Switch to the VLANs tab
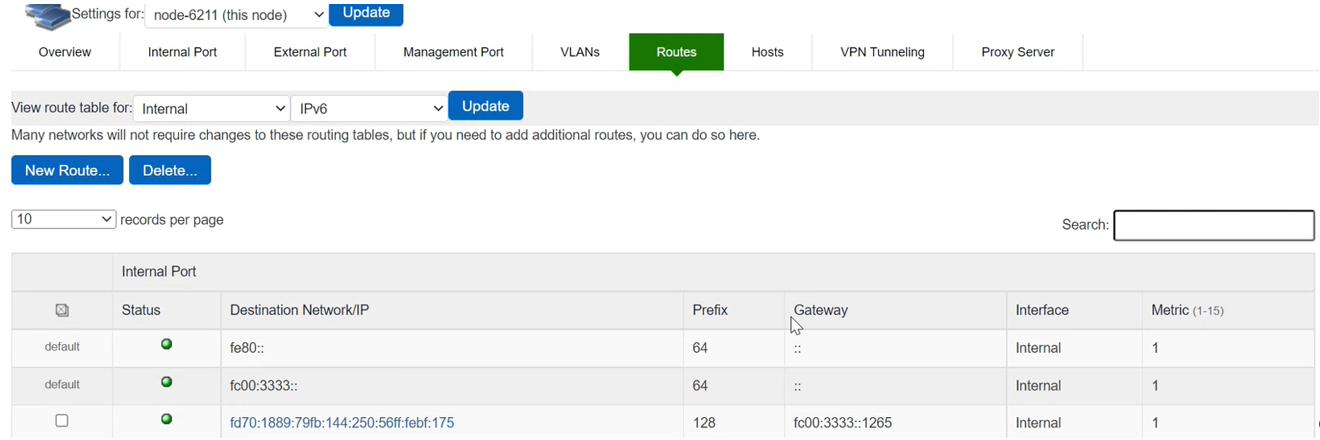1320x440 pixels. 580,52
